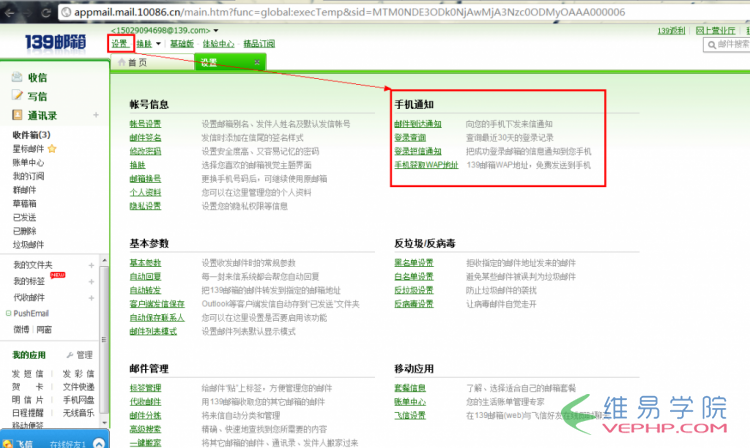
Task: Open 手机获取WAP地址 link
Action: 426,165
